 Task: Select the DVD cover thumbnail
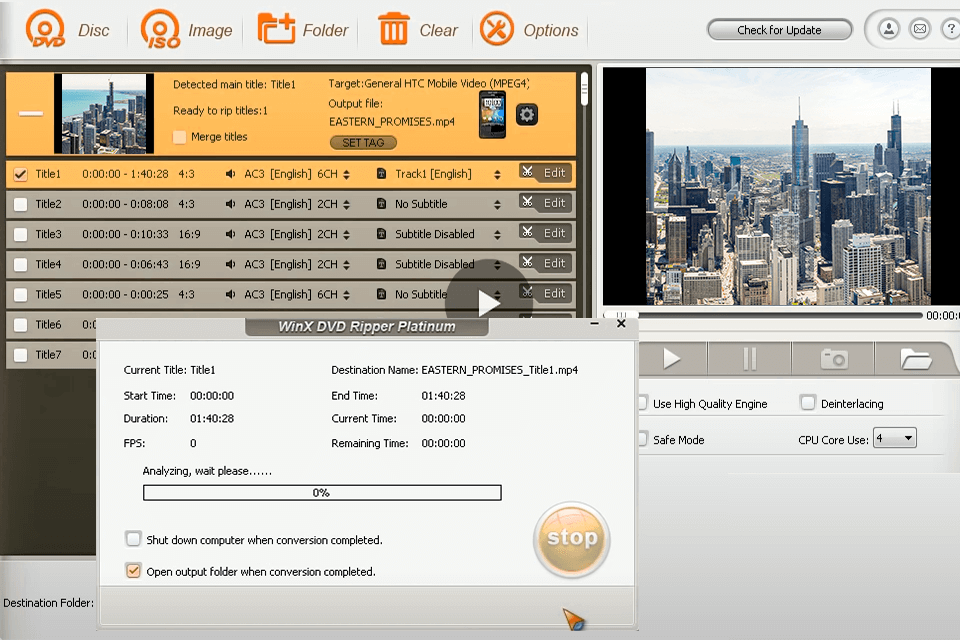tap(105, 112)
